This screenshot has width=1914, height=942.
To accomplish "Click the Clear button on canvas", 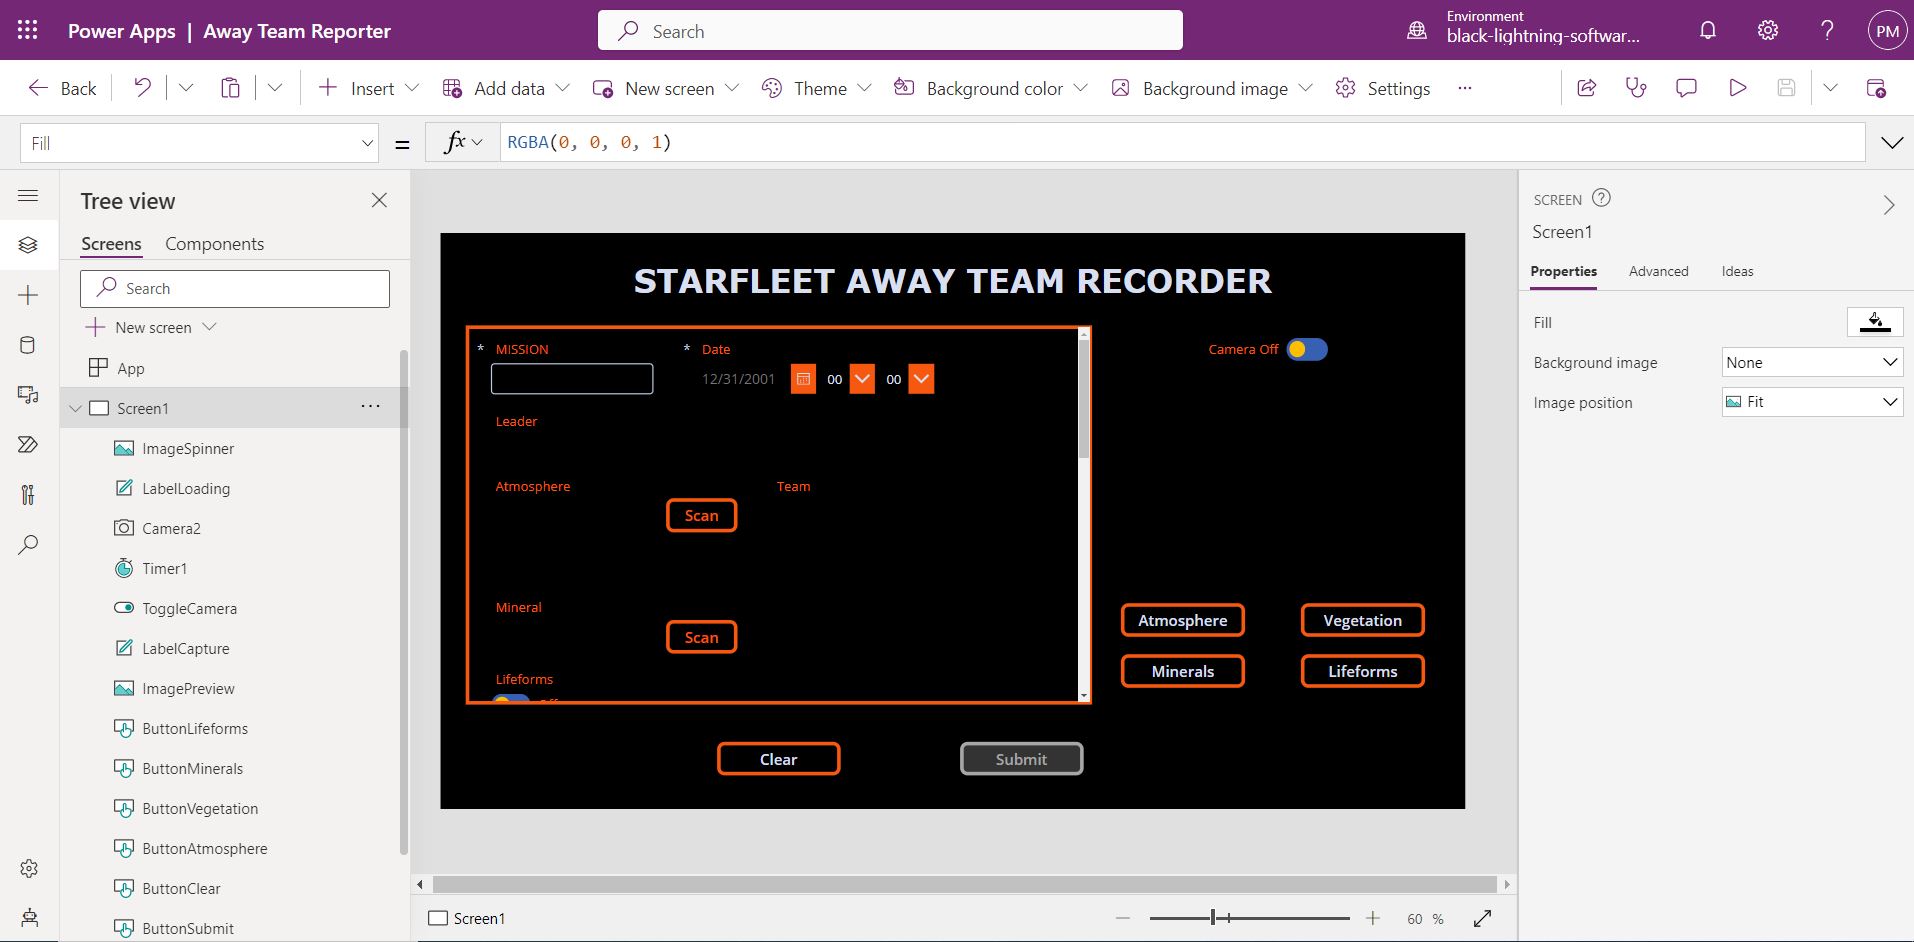I will [x=778, y=759].
